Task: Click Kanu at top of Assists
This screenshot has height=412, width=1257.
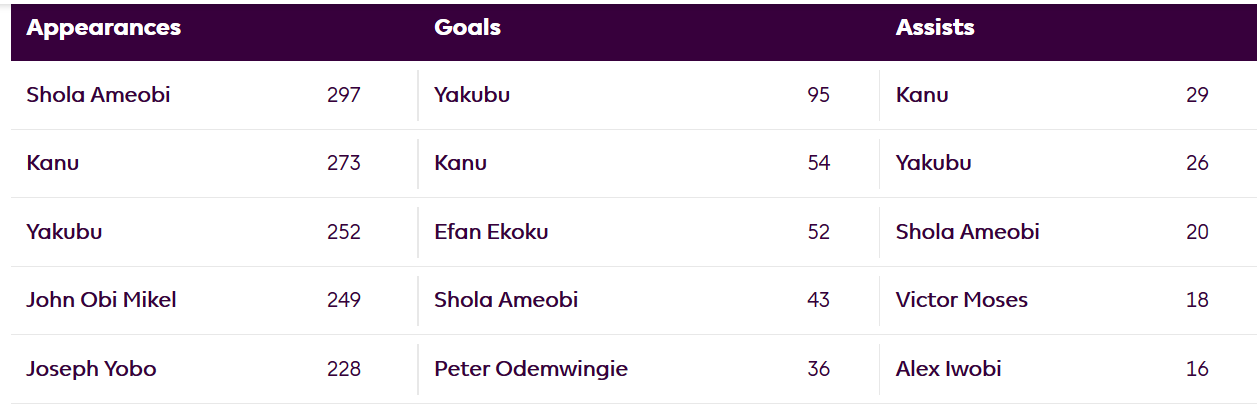Action: (x=922, y=95)
